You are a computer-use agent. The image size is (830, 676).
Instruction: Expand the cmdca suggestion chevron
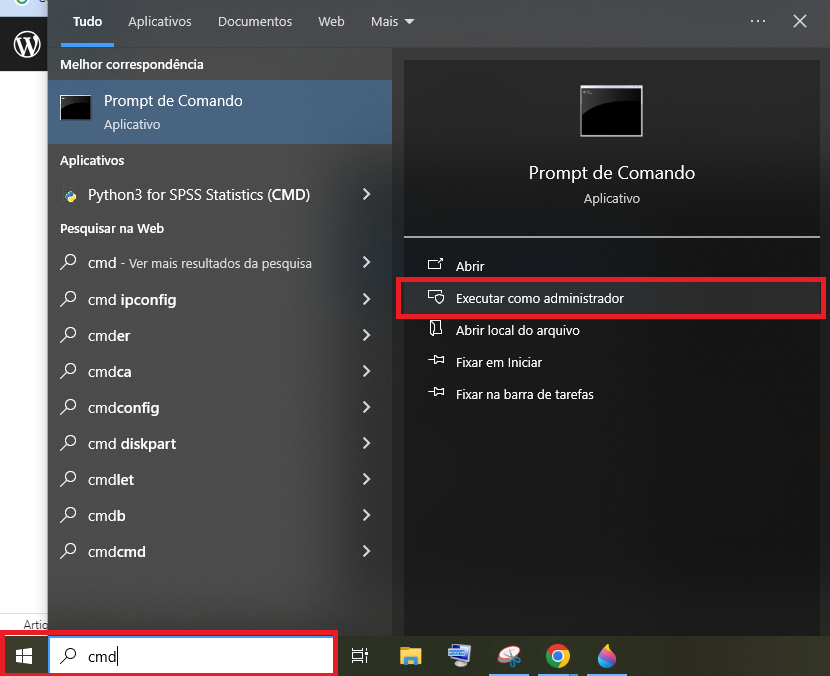[366, 371]
